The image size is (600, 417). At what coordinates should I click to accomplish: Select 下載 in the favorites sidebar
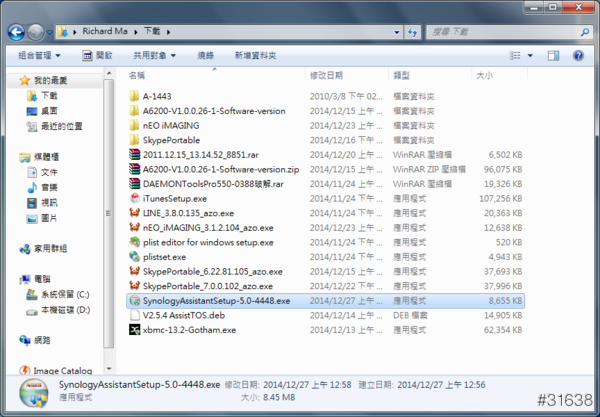[49, 96]
